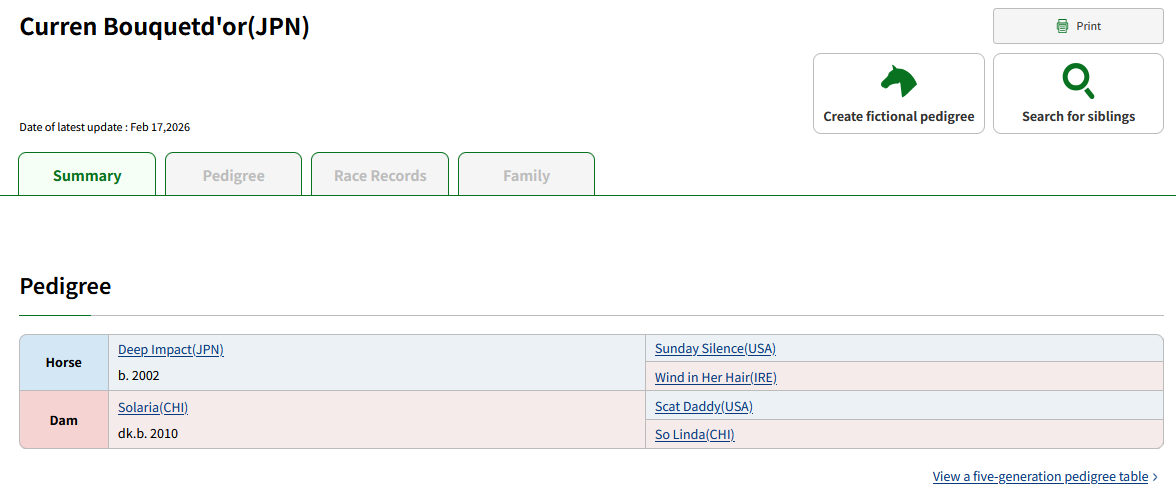Viewport: 1176px width, 503px height.
Task: Open the Pedigree tab
Action: (x=233, y=175)
